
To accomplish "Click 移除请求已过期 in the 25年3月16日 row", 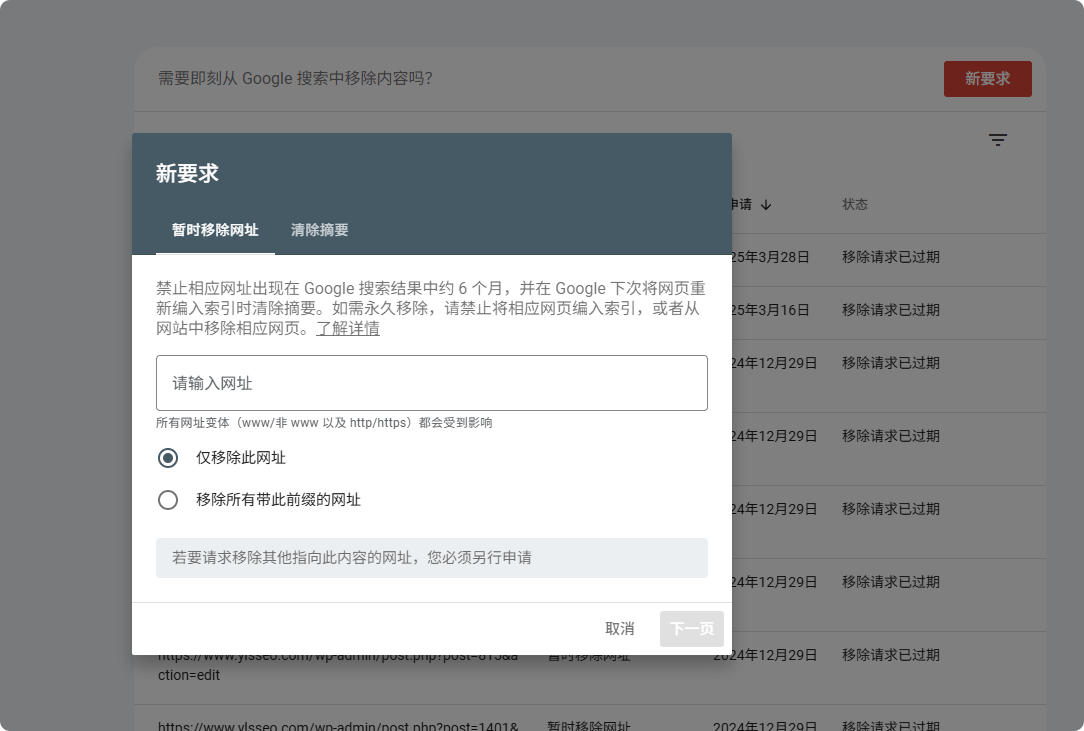I will tap(890, 311).
